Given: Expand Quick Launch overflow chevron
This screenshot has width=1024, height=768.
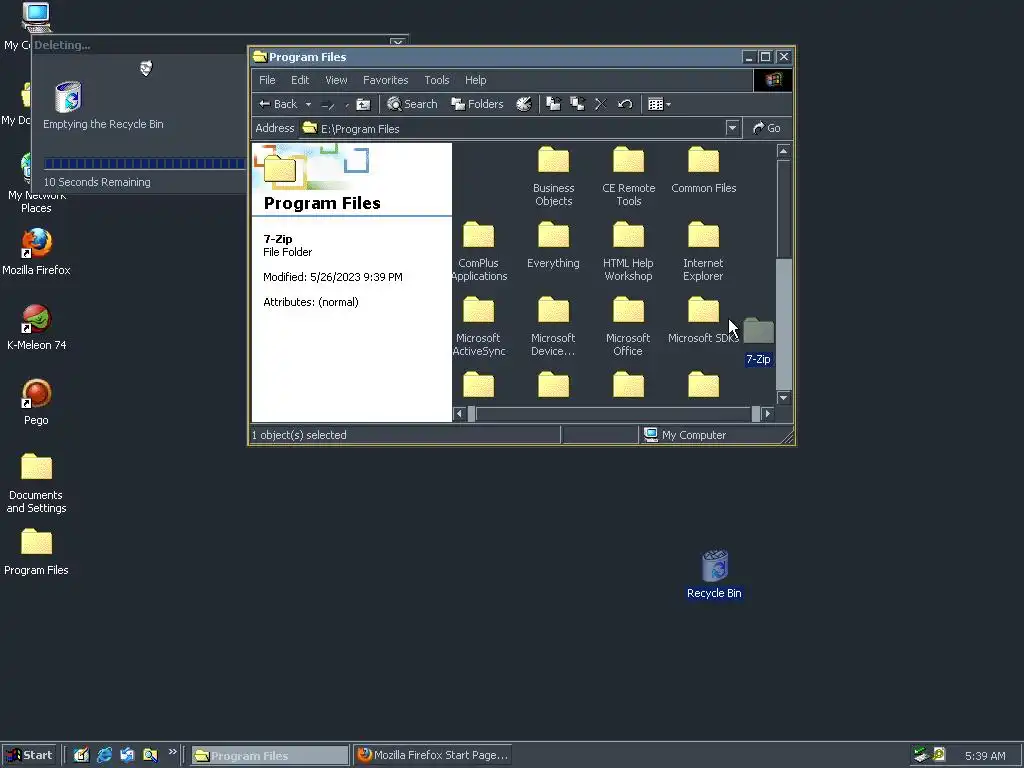Looking at the screenshot, I should coord(172,752).
